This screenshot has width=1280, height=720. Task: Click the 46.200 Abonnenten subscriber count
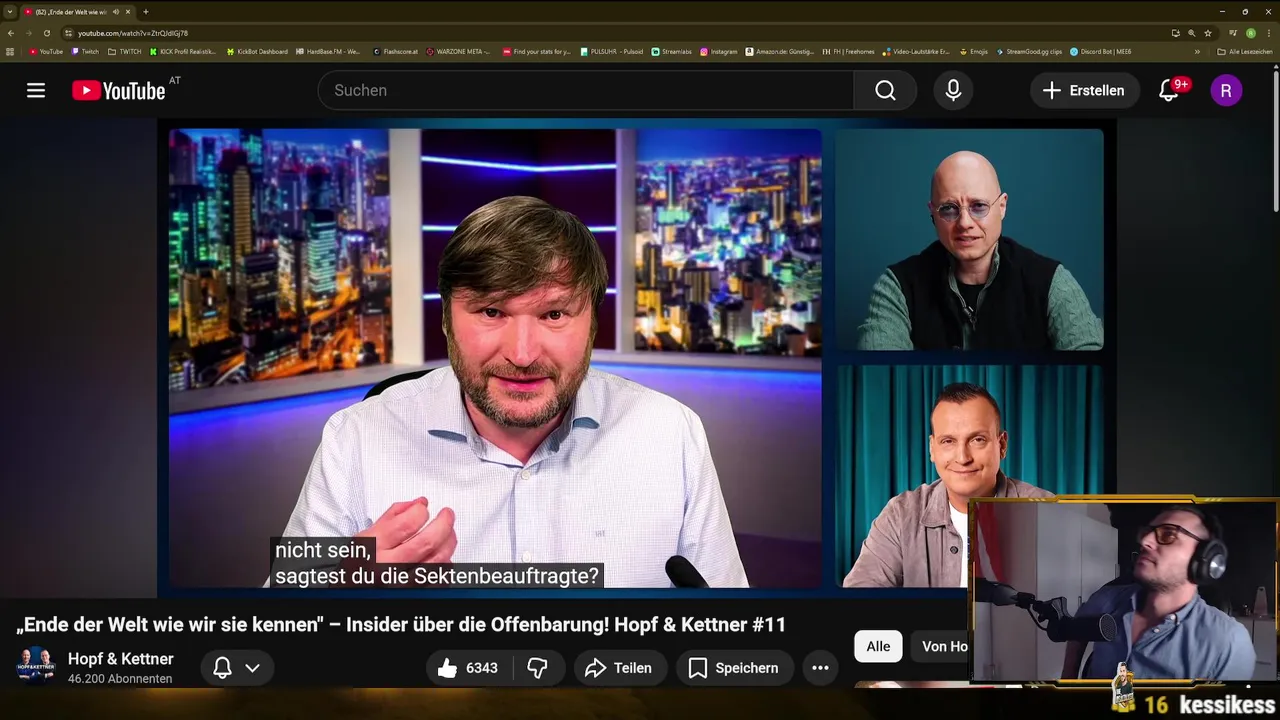[120, 679]
